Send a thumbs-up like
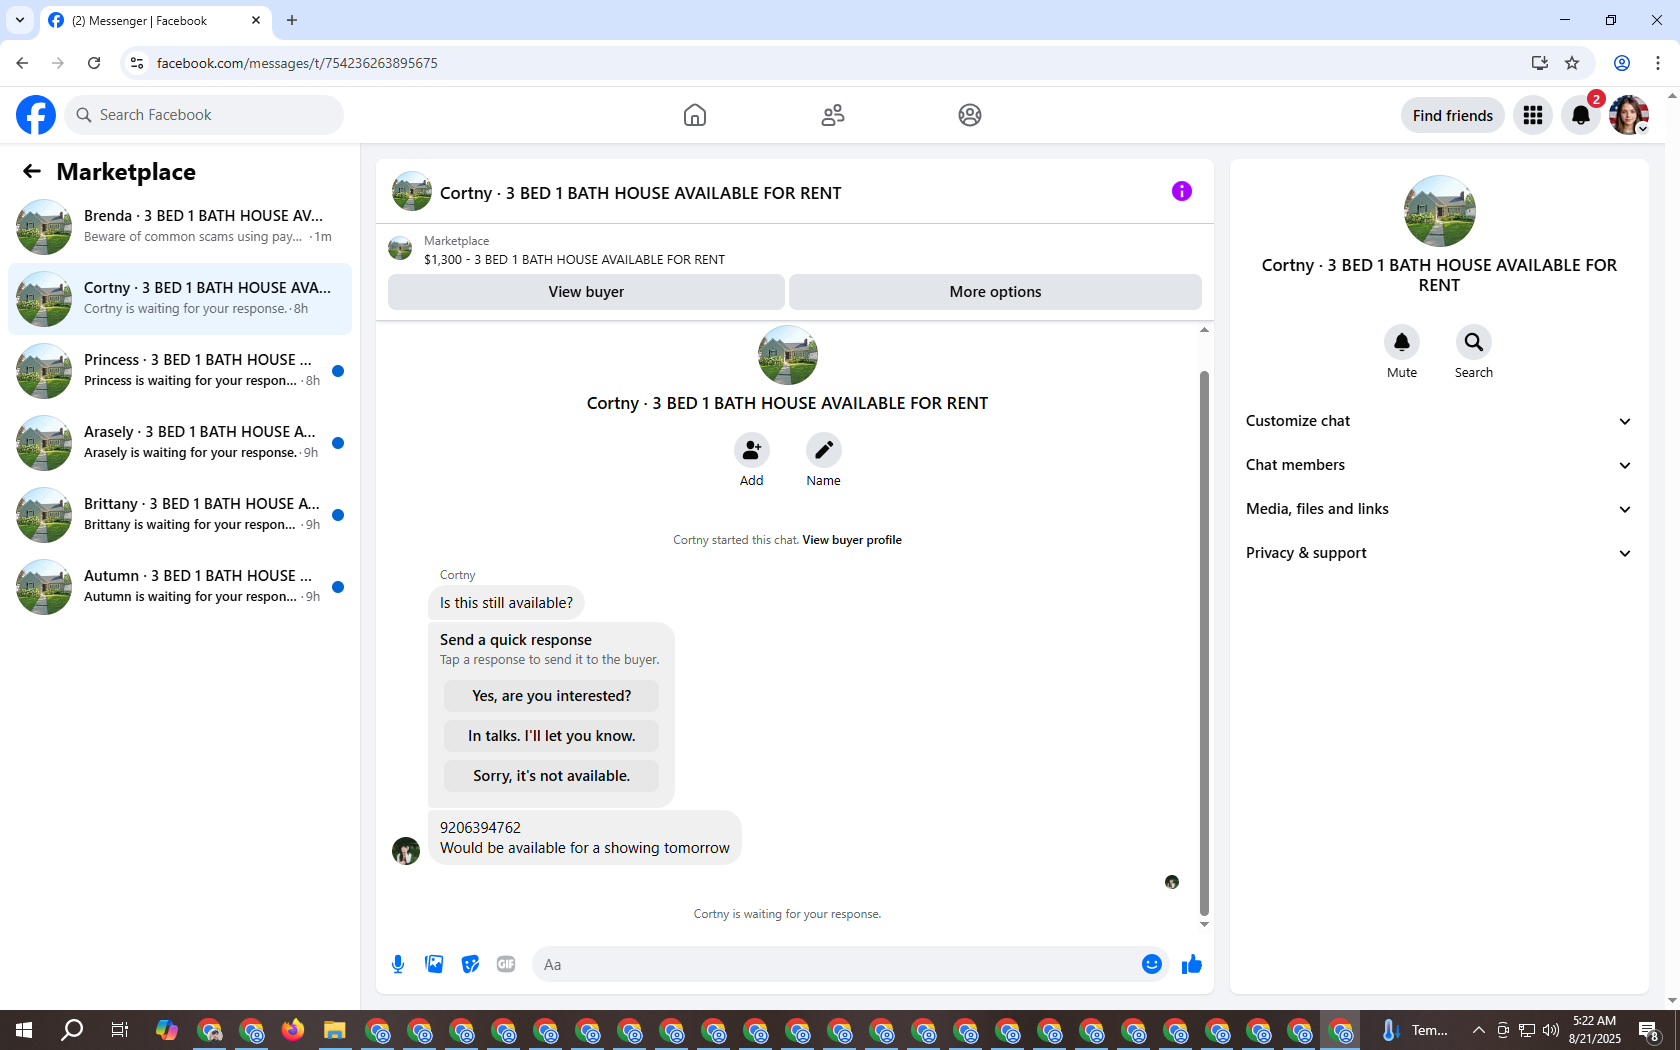 click(x=1192, y=964)
